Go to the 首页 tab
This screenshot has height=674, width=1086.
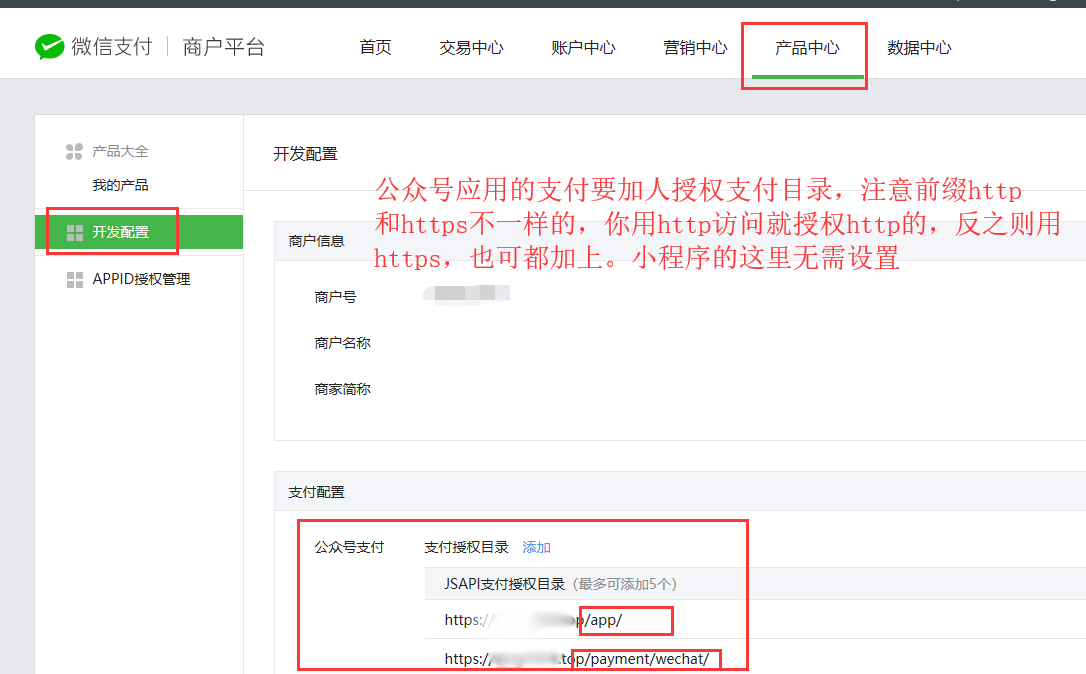coord(375,48)
